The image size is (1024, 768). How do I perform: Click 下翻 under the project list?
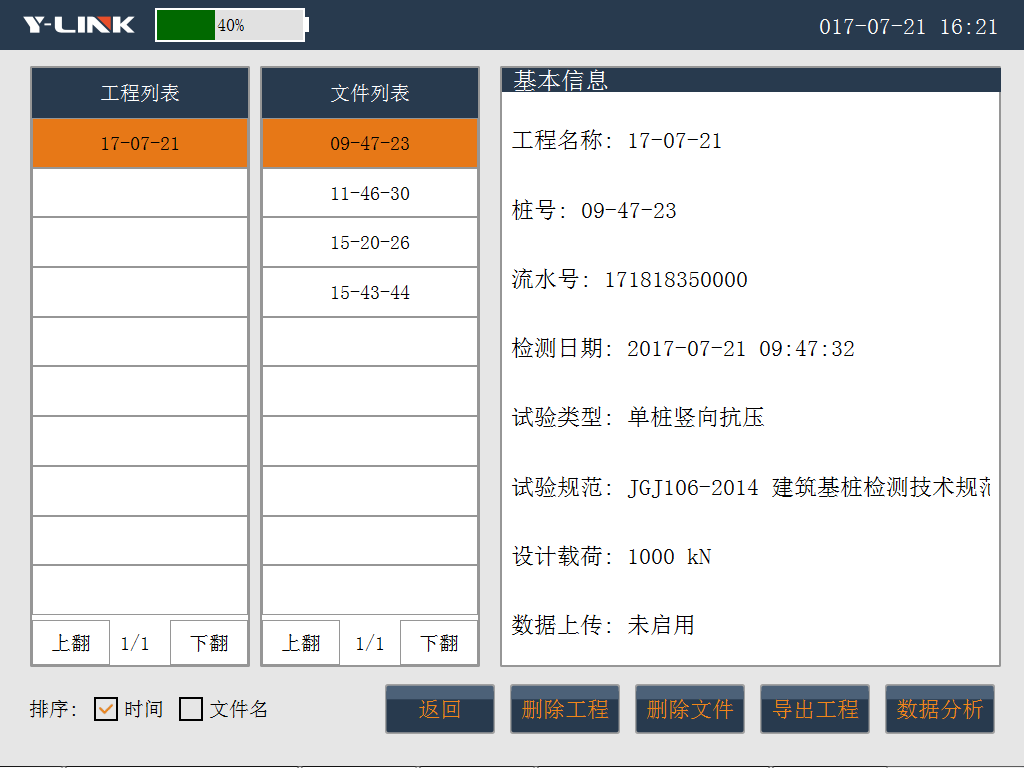point(209,643)
